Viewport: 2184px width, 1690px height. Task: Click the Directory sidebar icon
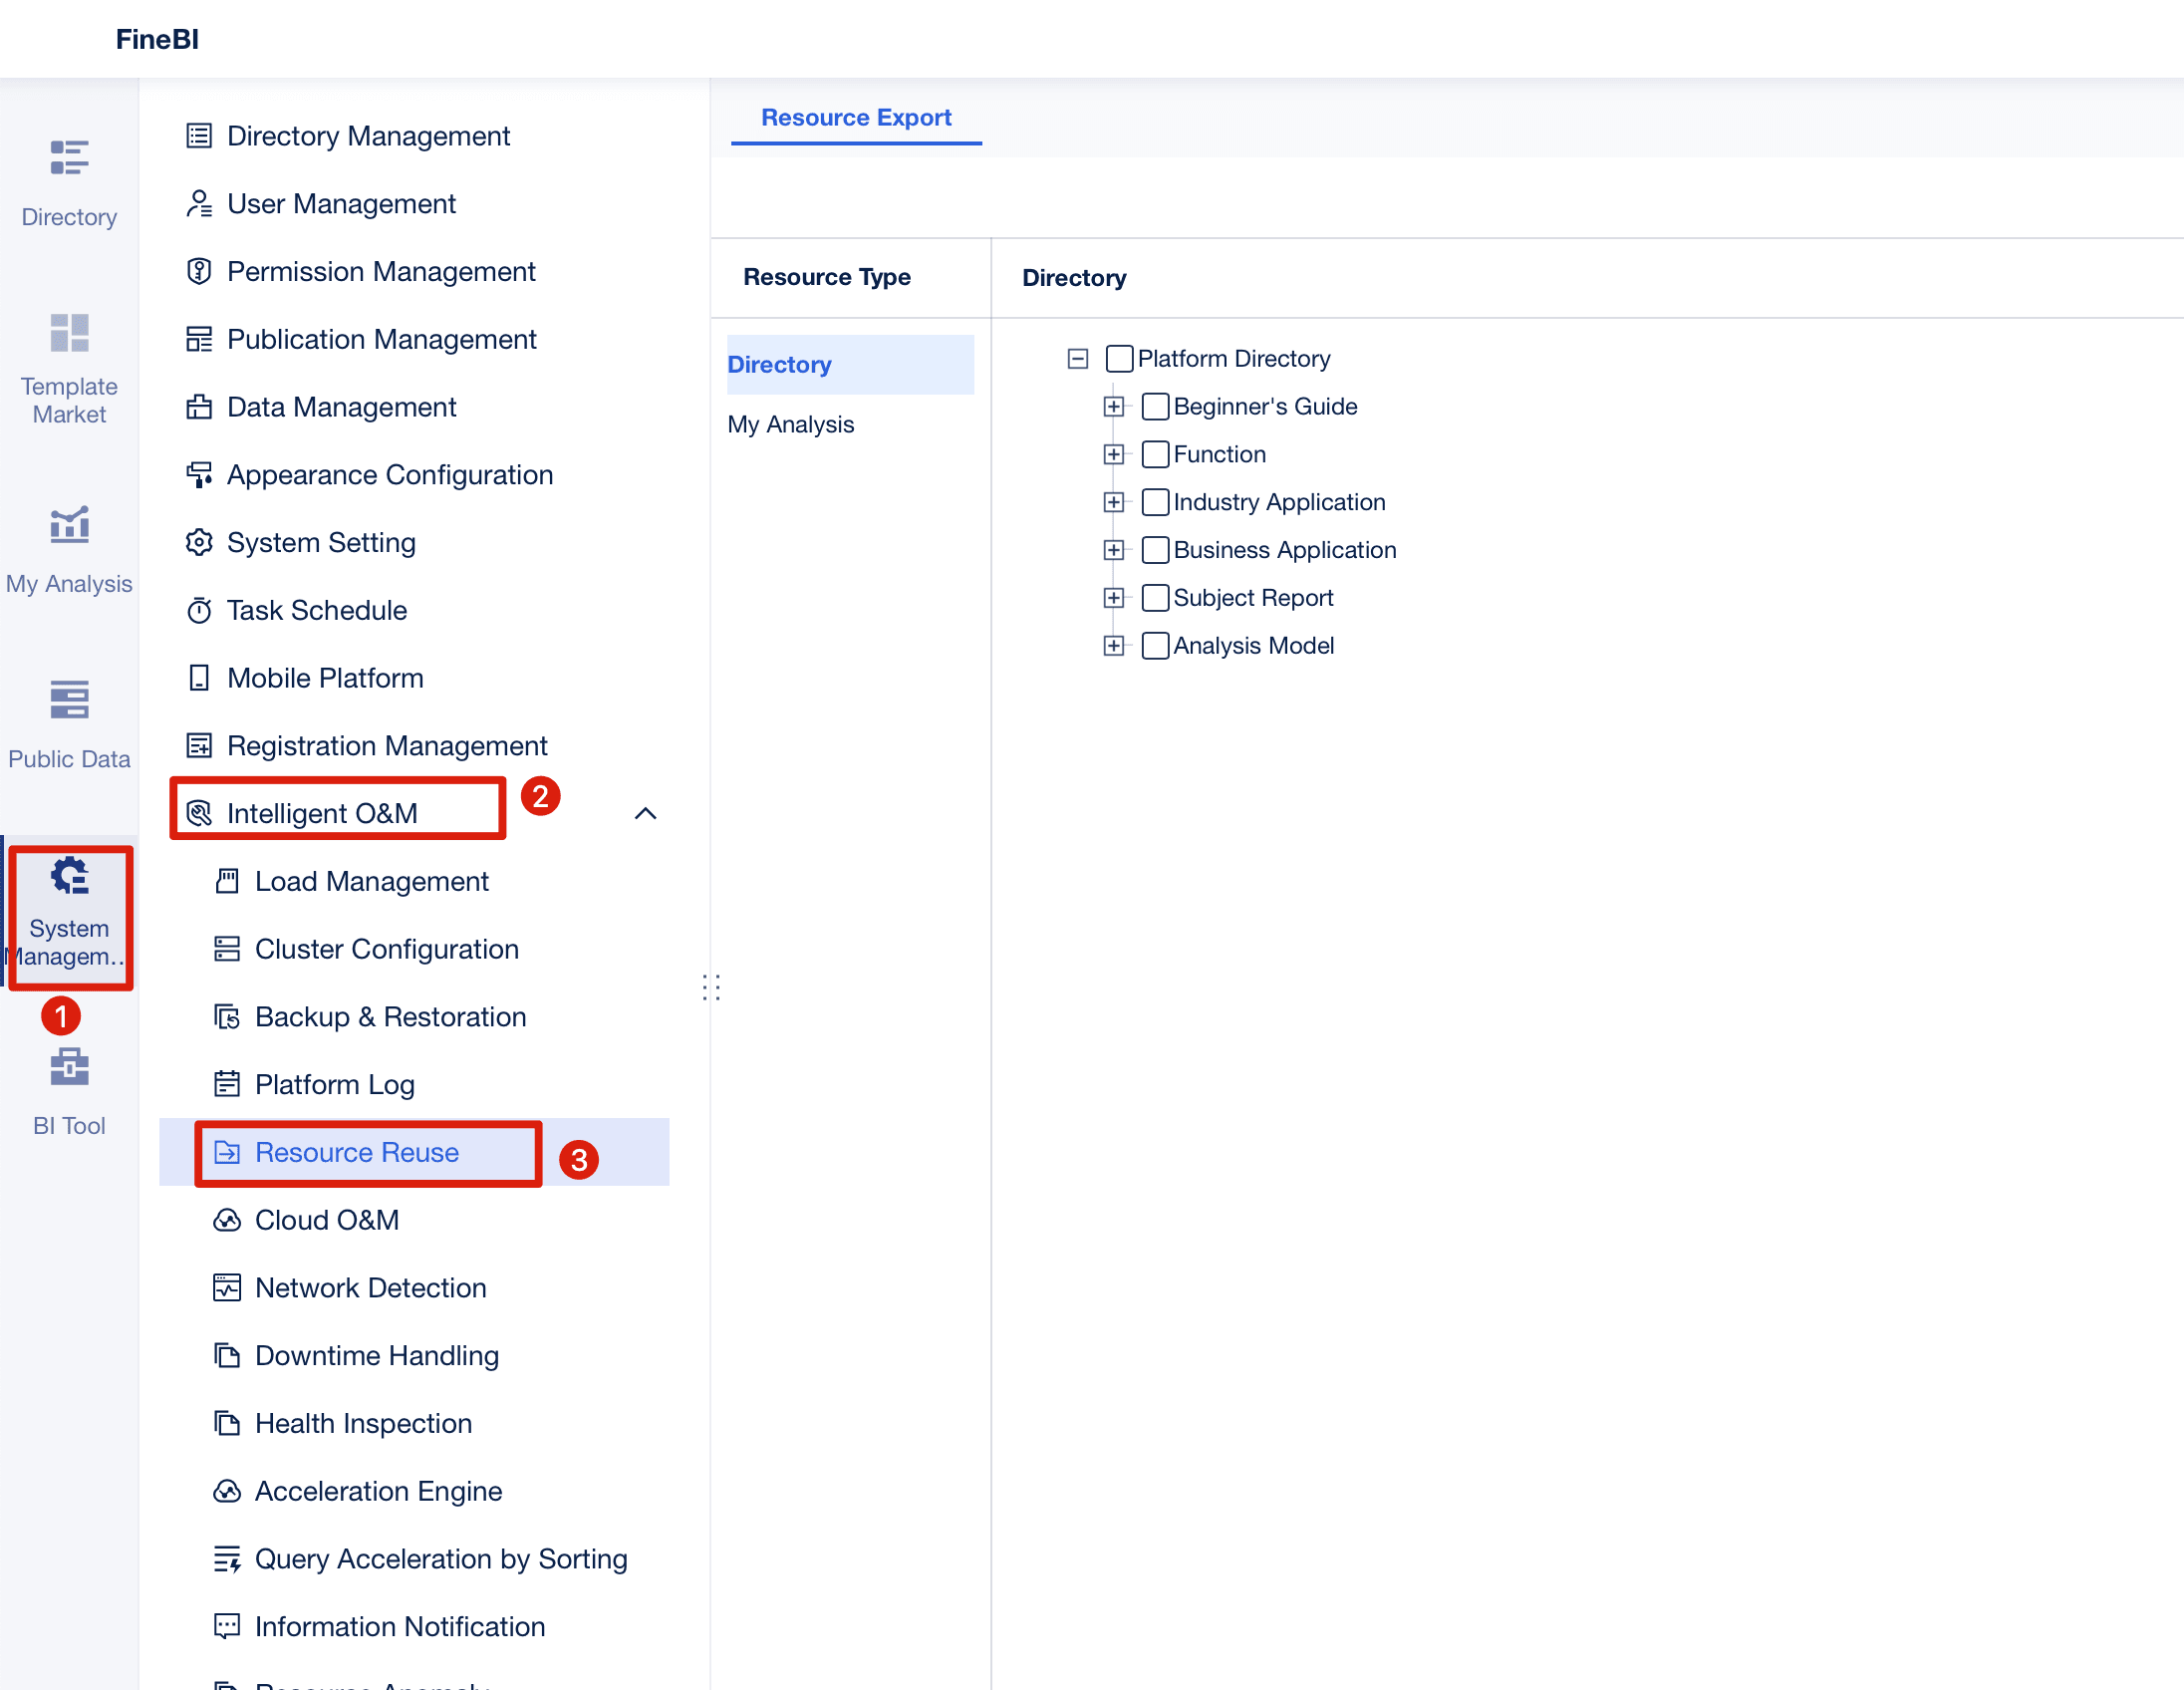(69, 158)
